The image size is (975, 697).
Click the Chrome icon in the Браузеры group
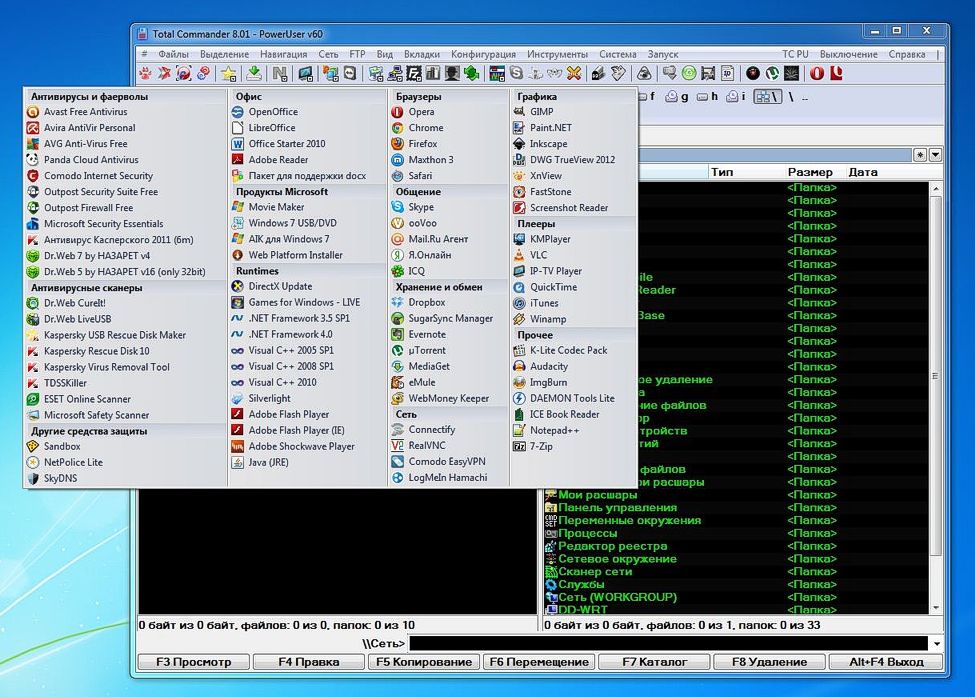(x=397, y=128)
